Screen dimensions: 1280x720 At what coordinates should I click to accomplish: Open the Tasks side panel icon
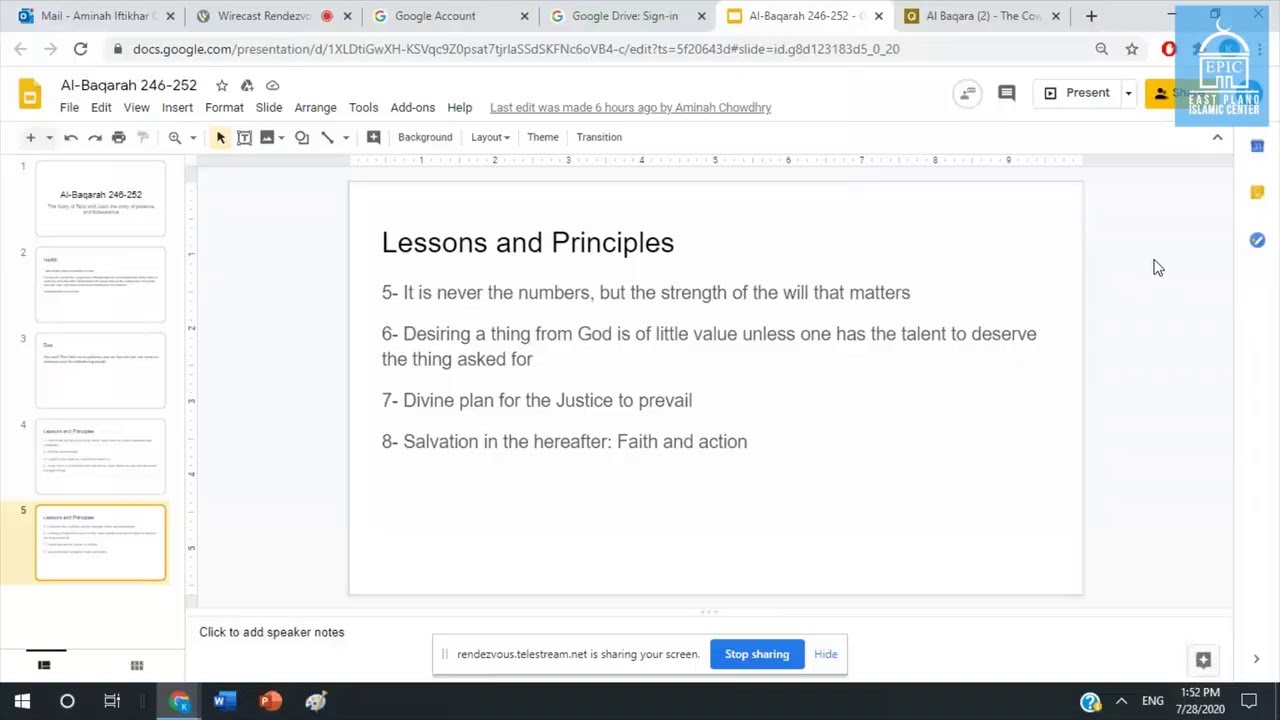(1257, 240)
